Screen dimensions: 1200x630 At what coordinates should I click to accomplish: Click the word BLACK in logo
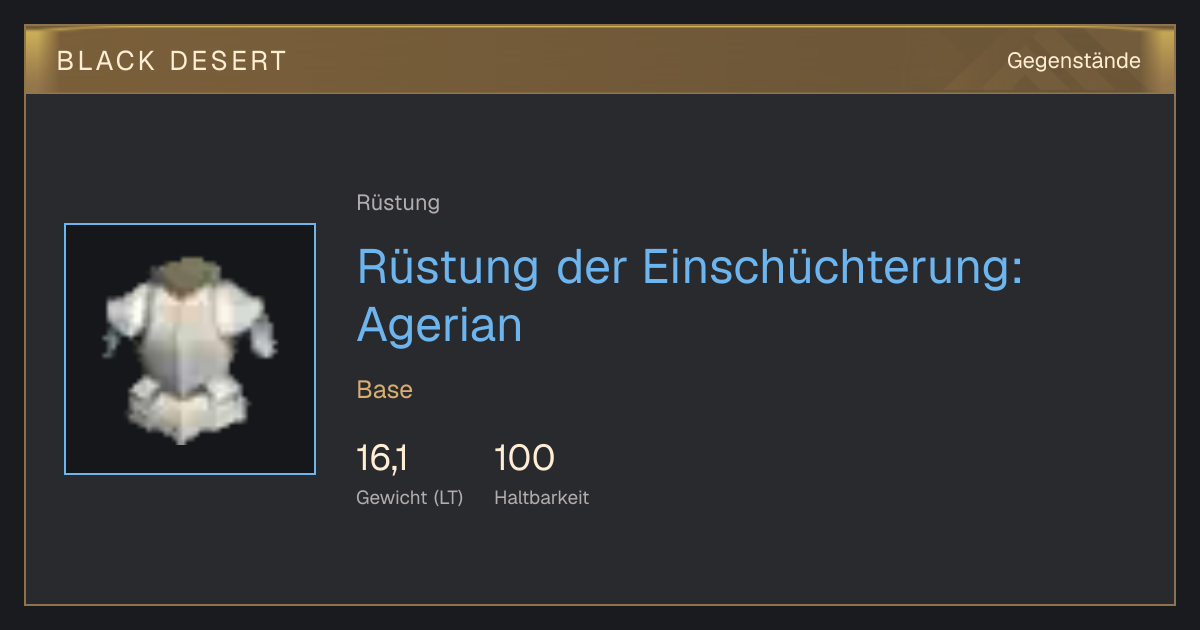click(106, 61)
